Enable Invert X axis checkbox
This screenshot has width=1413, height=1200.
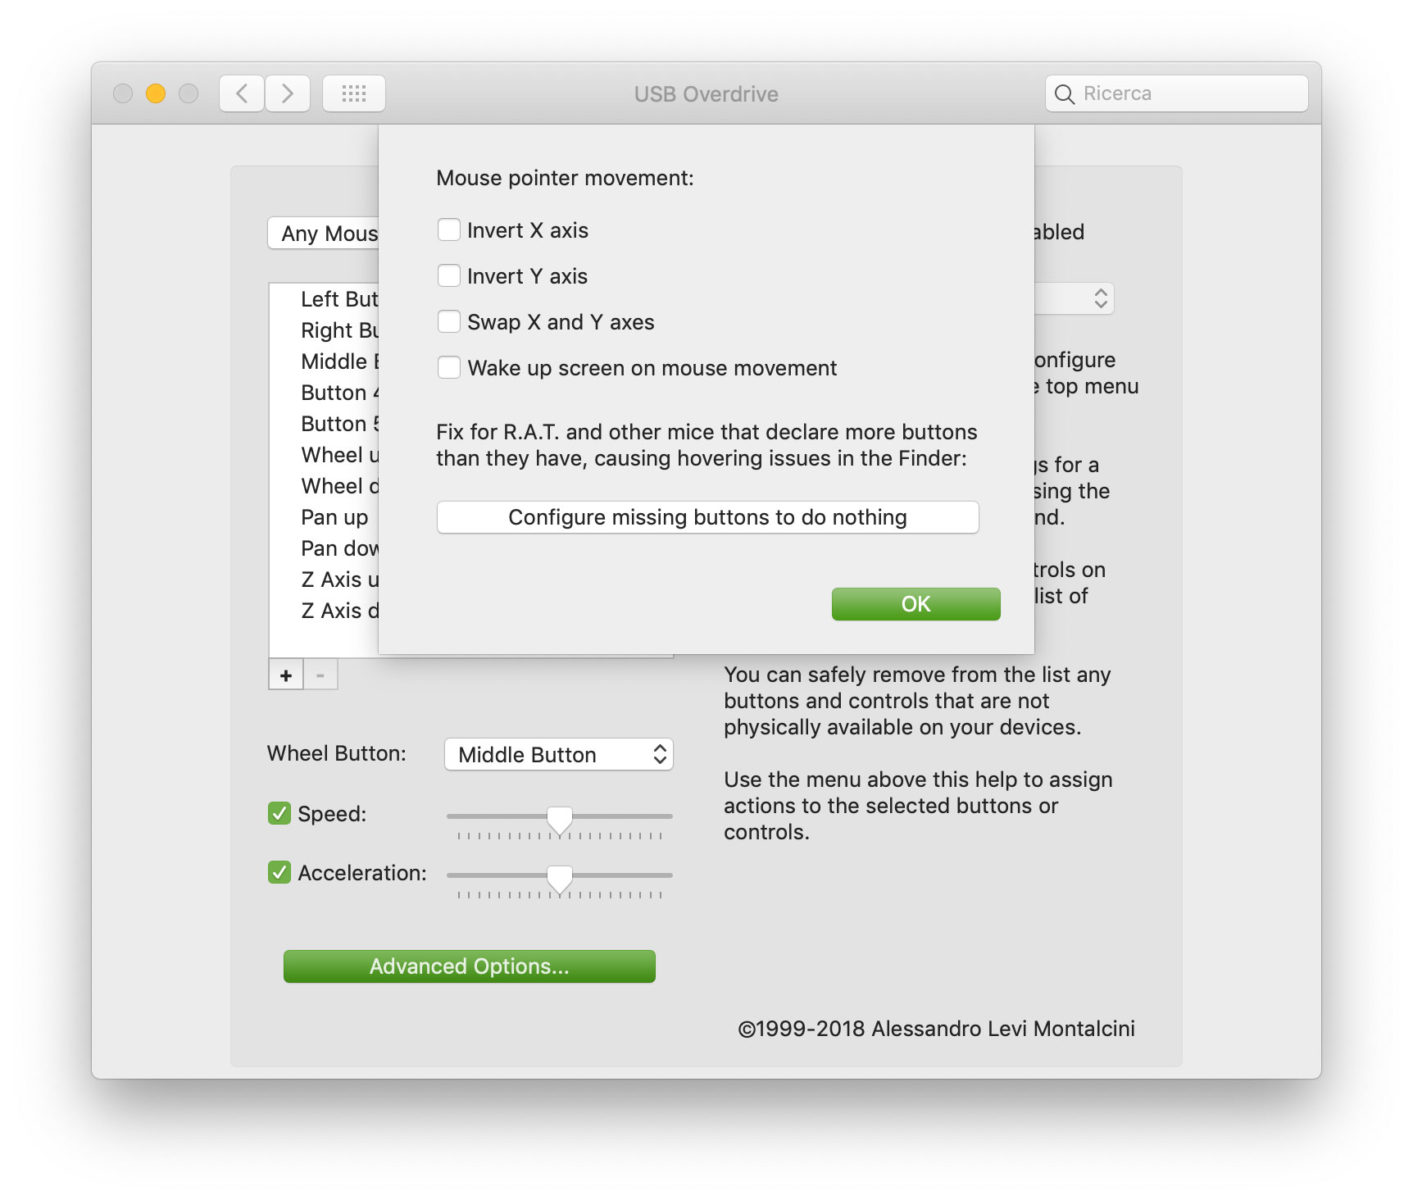(449, 230)
